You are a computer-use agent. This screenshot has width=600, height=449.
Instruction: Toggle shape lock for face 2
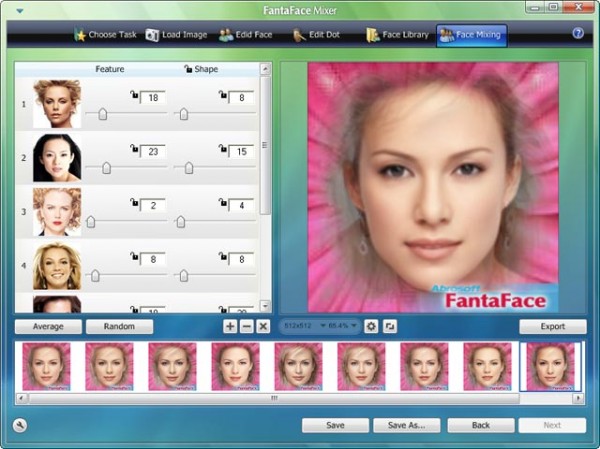(220, 149)
